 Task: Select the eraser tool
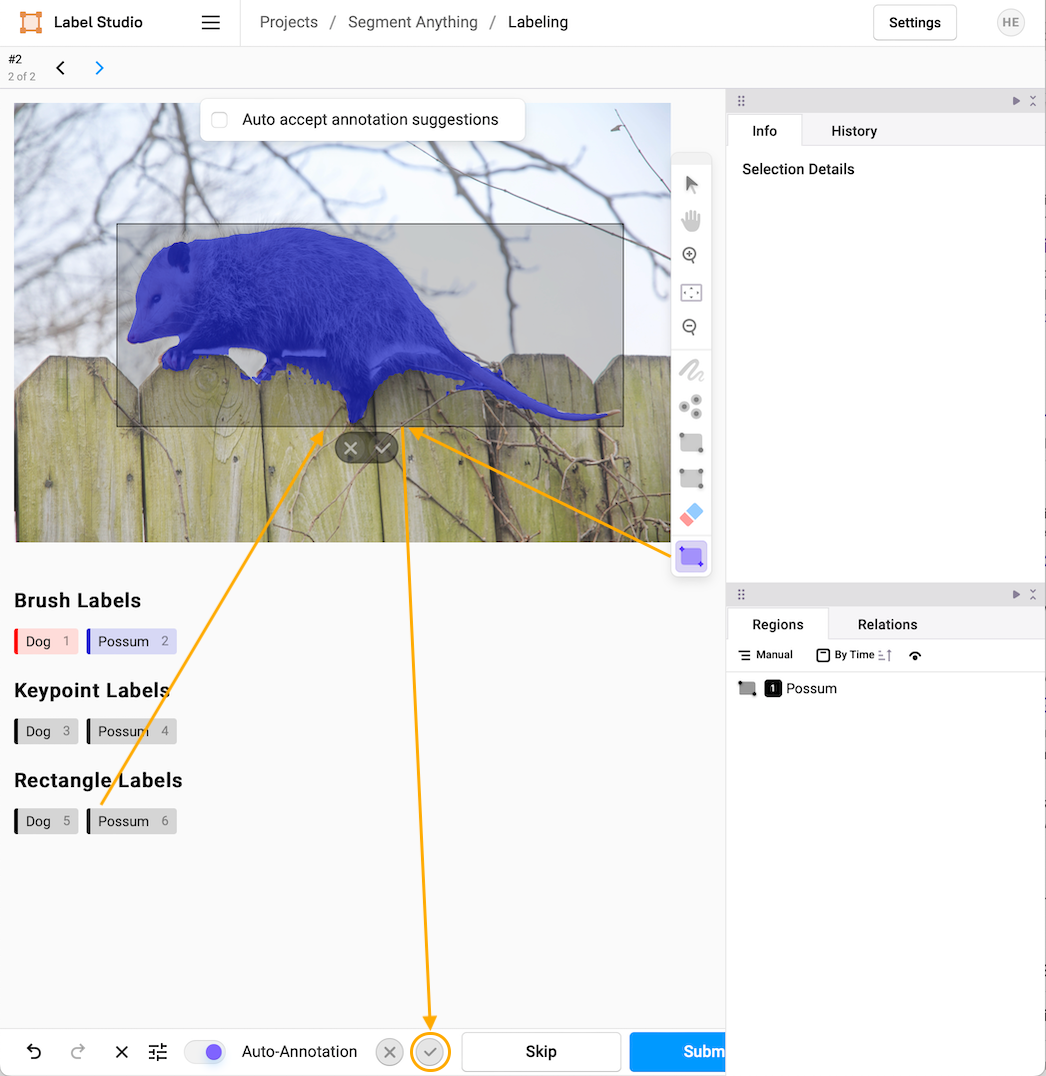click(x=691, y=514)
